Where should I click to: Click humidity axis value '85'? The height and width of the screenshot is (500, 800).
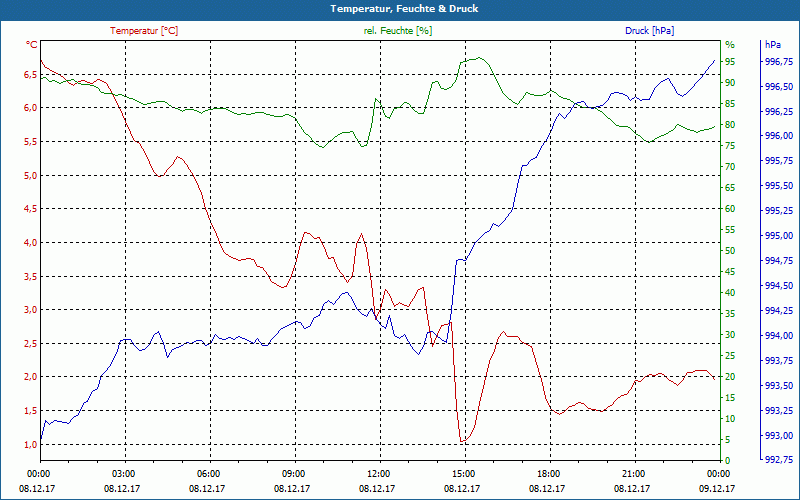[x=730, y=104]
